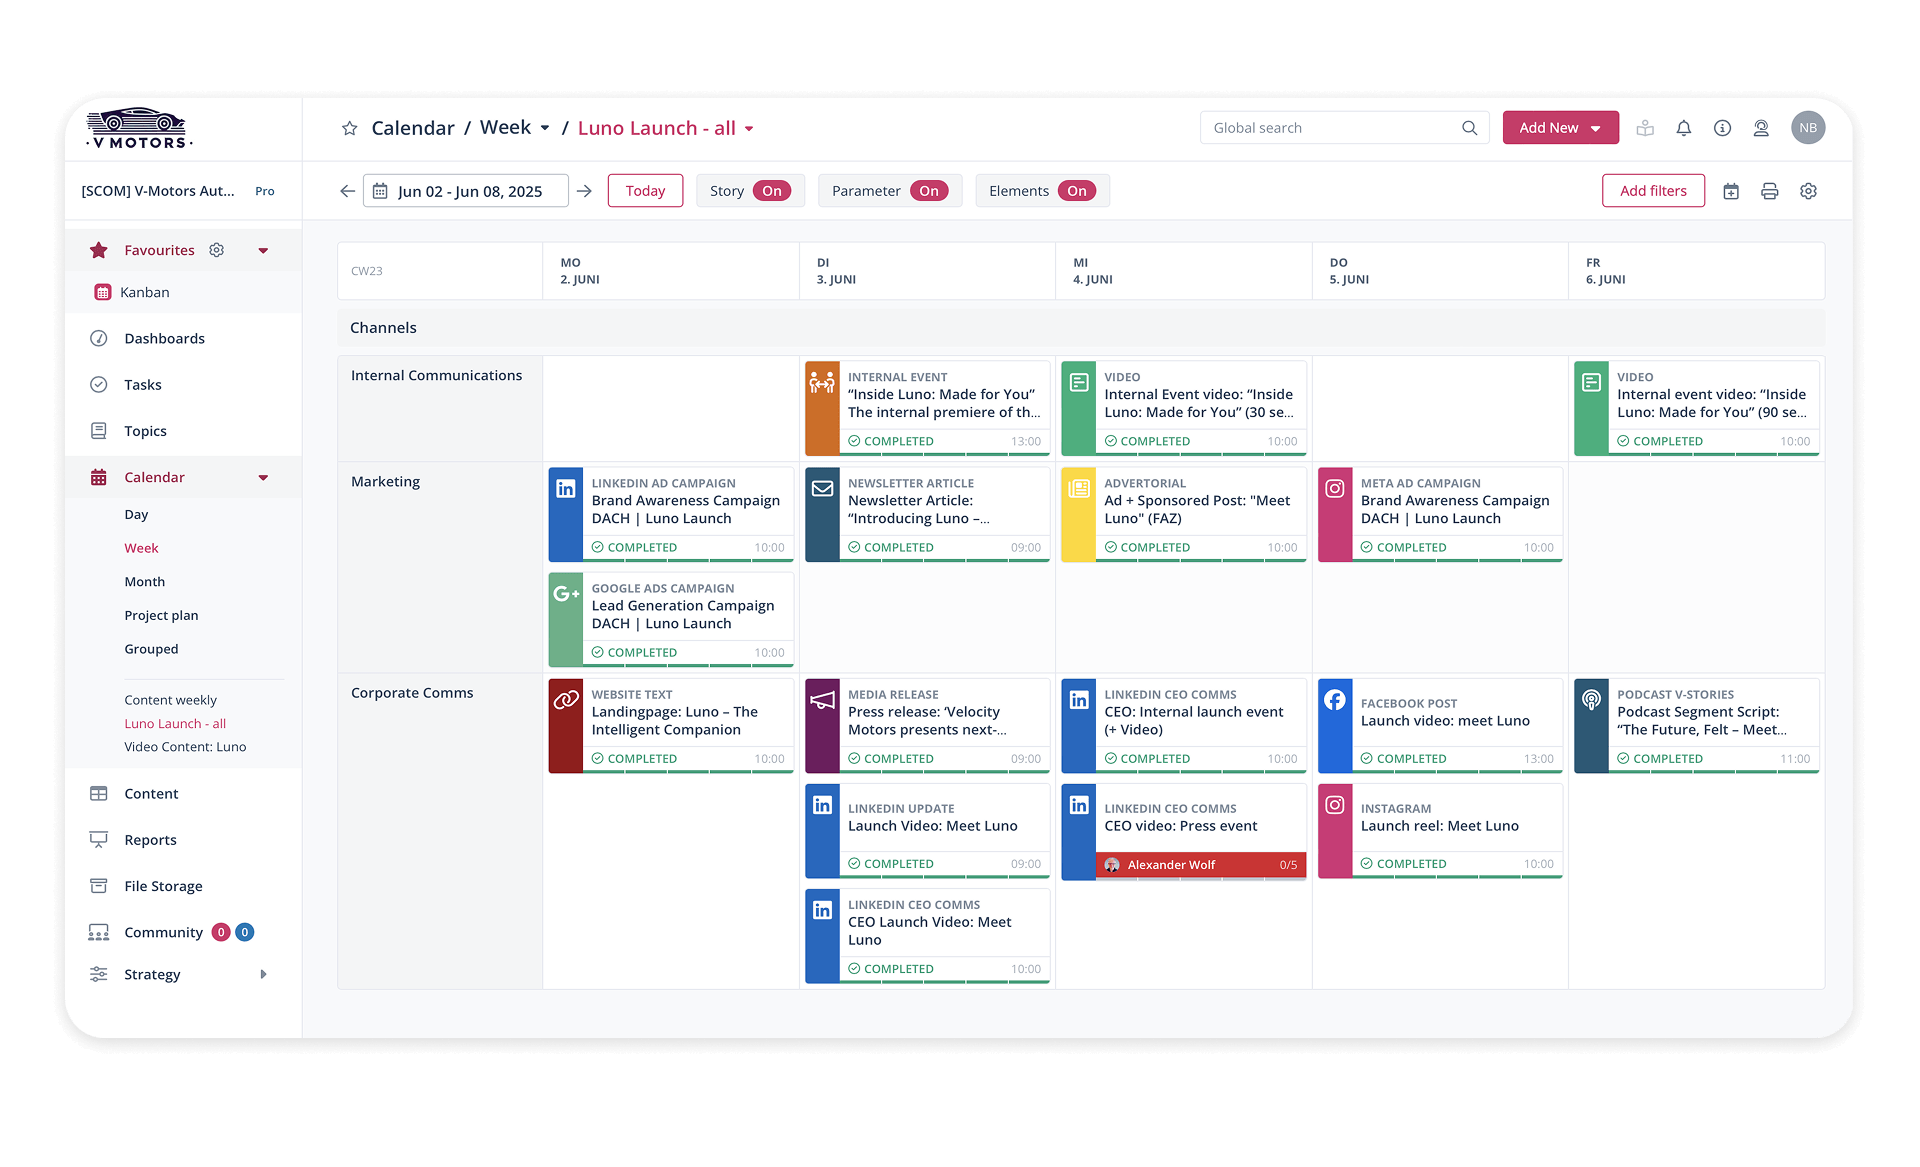Go to previous week arrow
The width and height of the screenshot is (1920, 1167).
pos(347,191)
